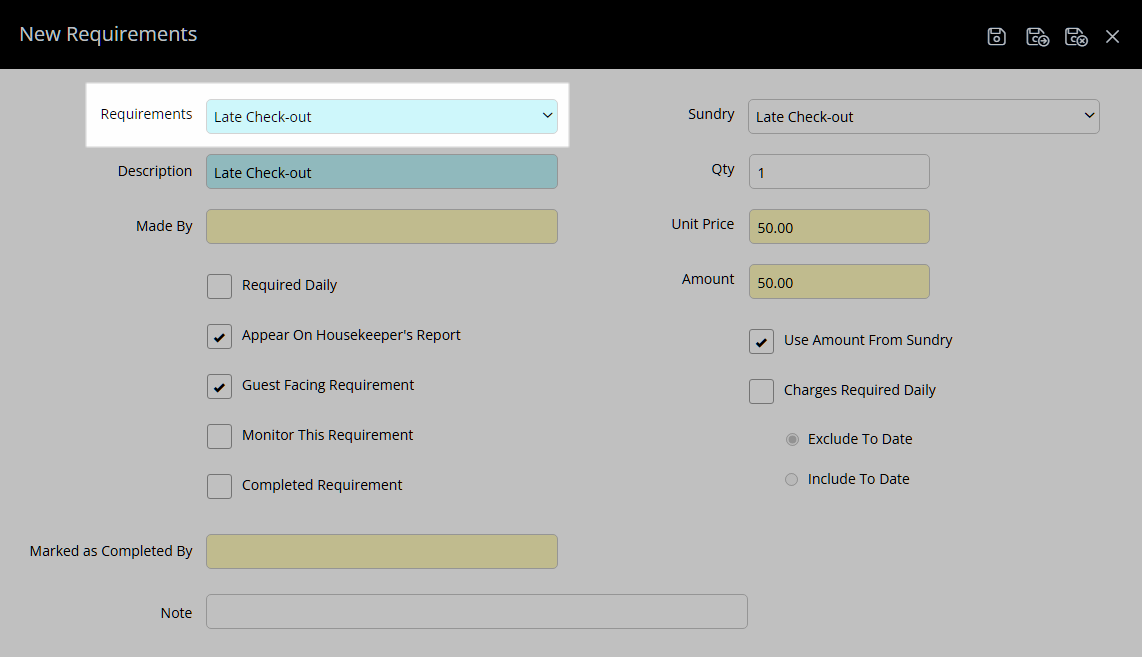Click the Qty field
The height and width of the screenshot is (657, 1142).
839,172
